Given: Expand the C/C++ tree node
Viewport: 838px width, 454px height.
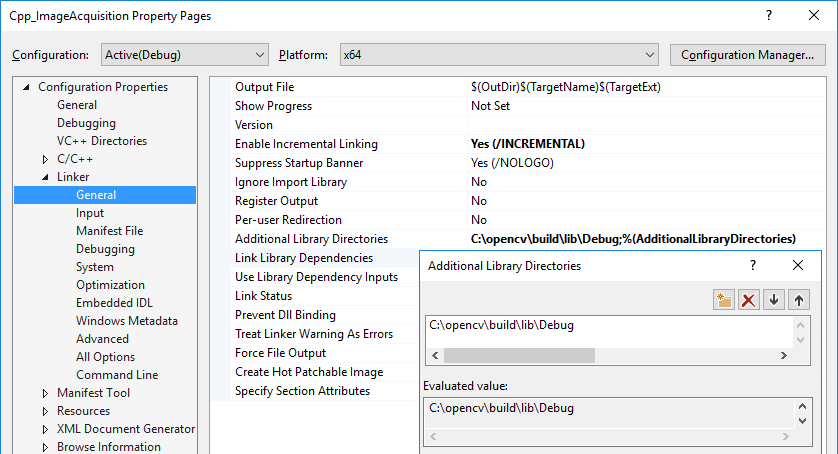Looking at the screenshot, I should [x=45, y=160].
